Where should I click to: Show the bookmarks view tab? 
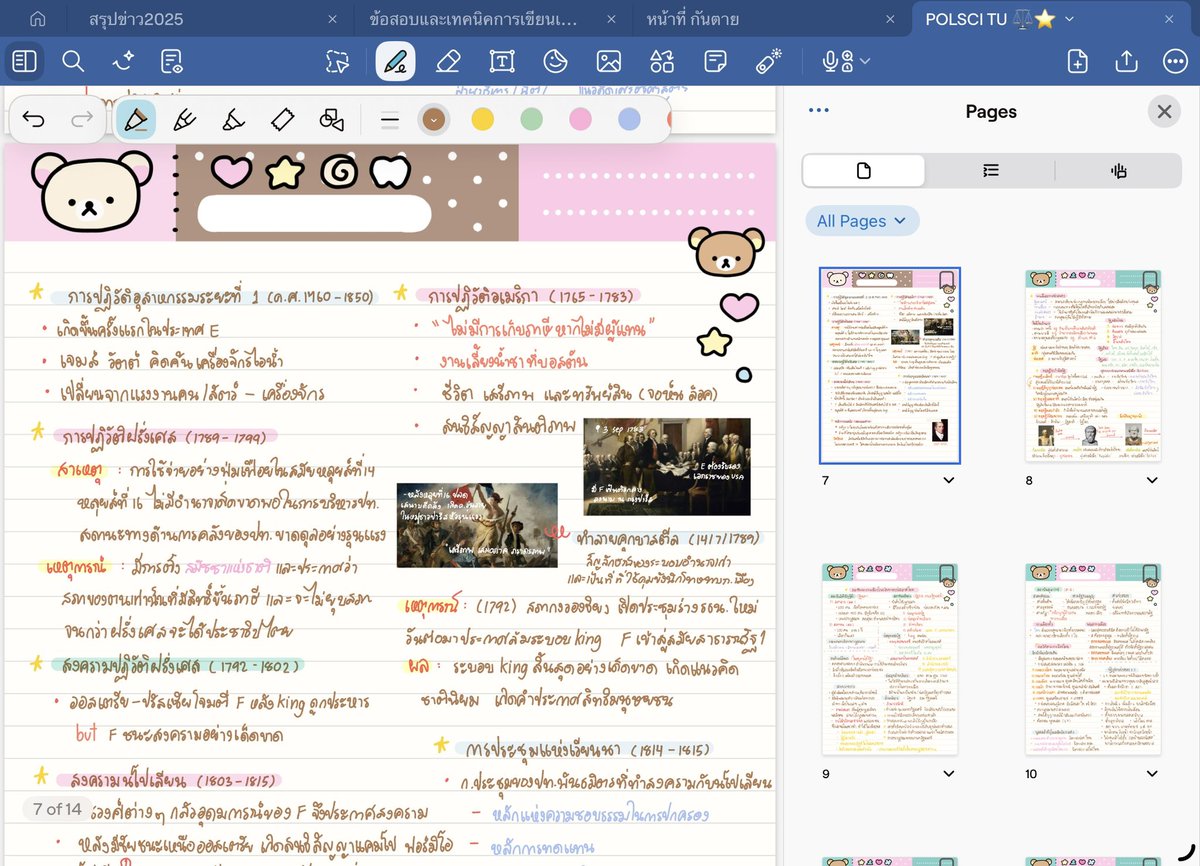point(1118,171)
